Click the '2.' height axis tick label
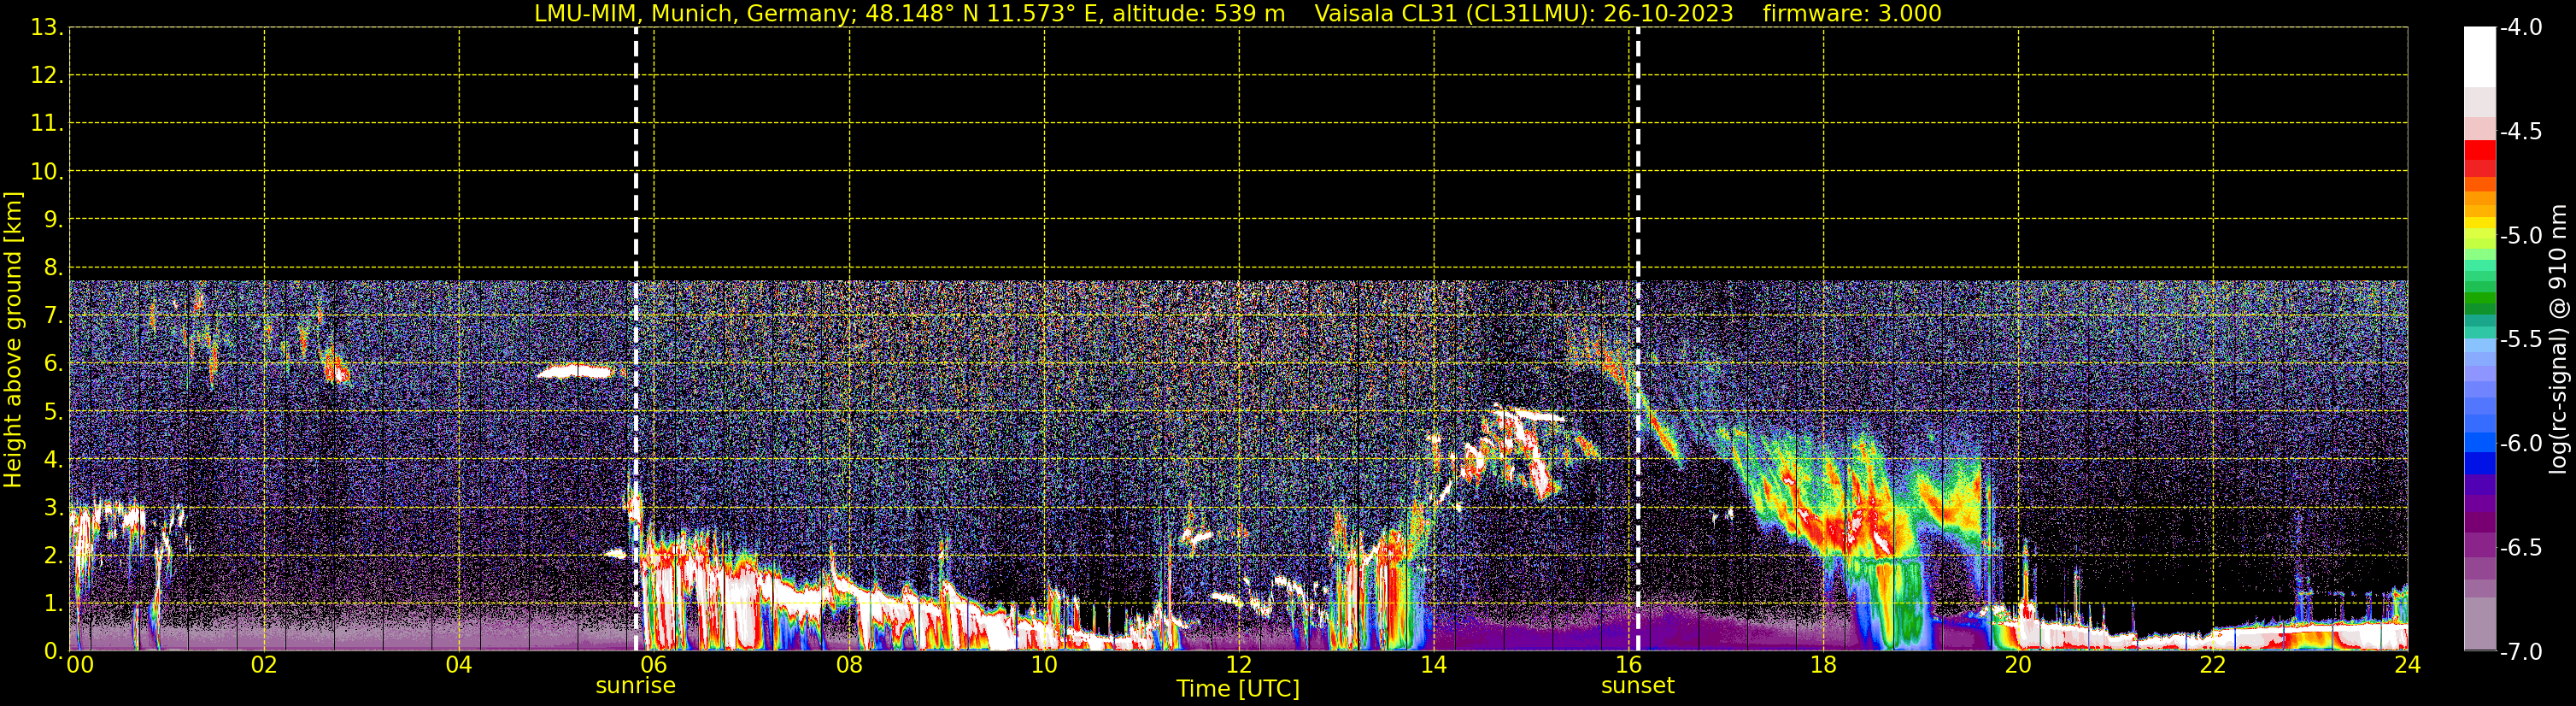This screenshot has height=706, width=2576. click(x=54, y=556)
